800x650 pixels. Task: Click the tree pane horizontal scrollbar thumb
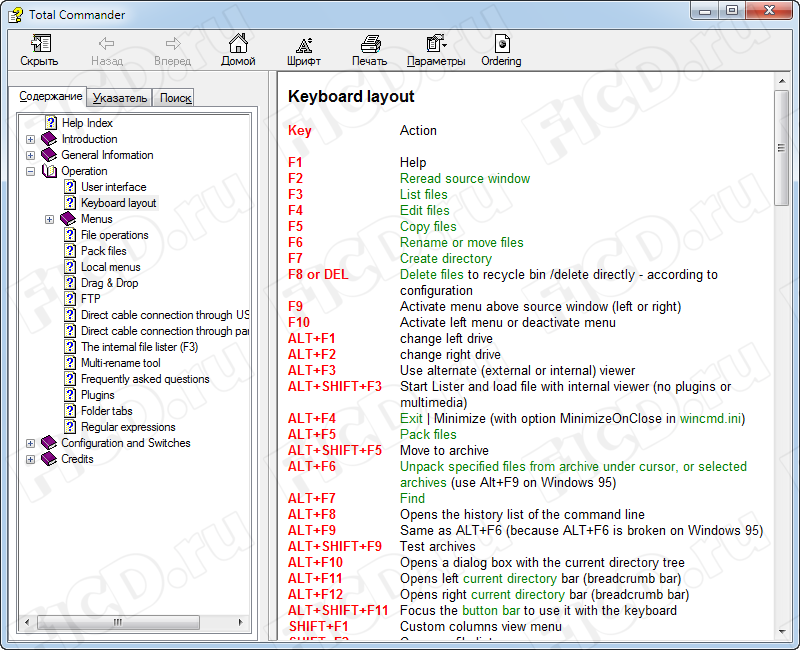[118, 622]
